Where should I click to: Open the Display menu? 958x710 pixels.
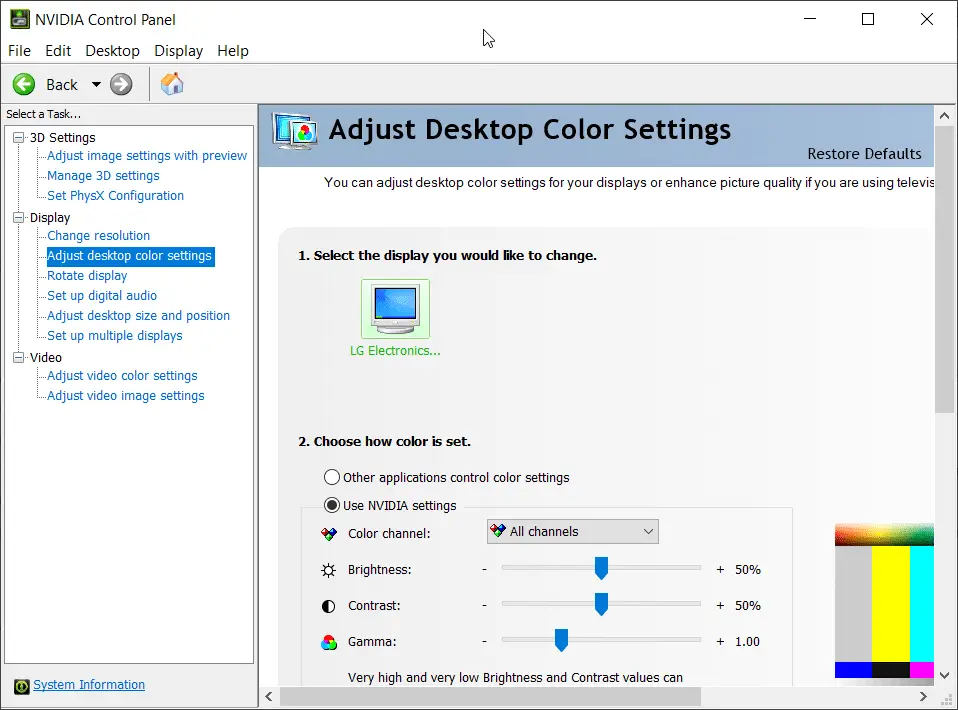(x=178, y=51)
